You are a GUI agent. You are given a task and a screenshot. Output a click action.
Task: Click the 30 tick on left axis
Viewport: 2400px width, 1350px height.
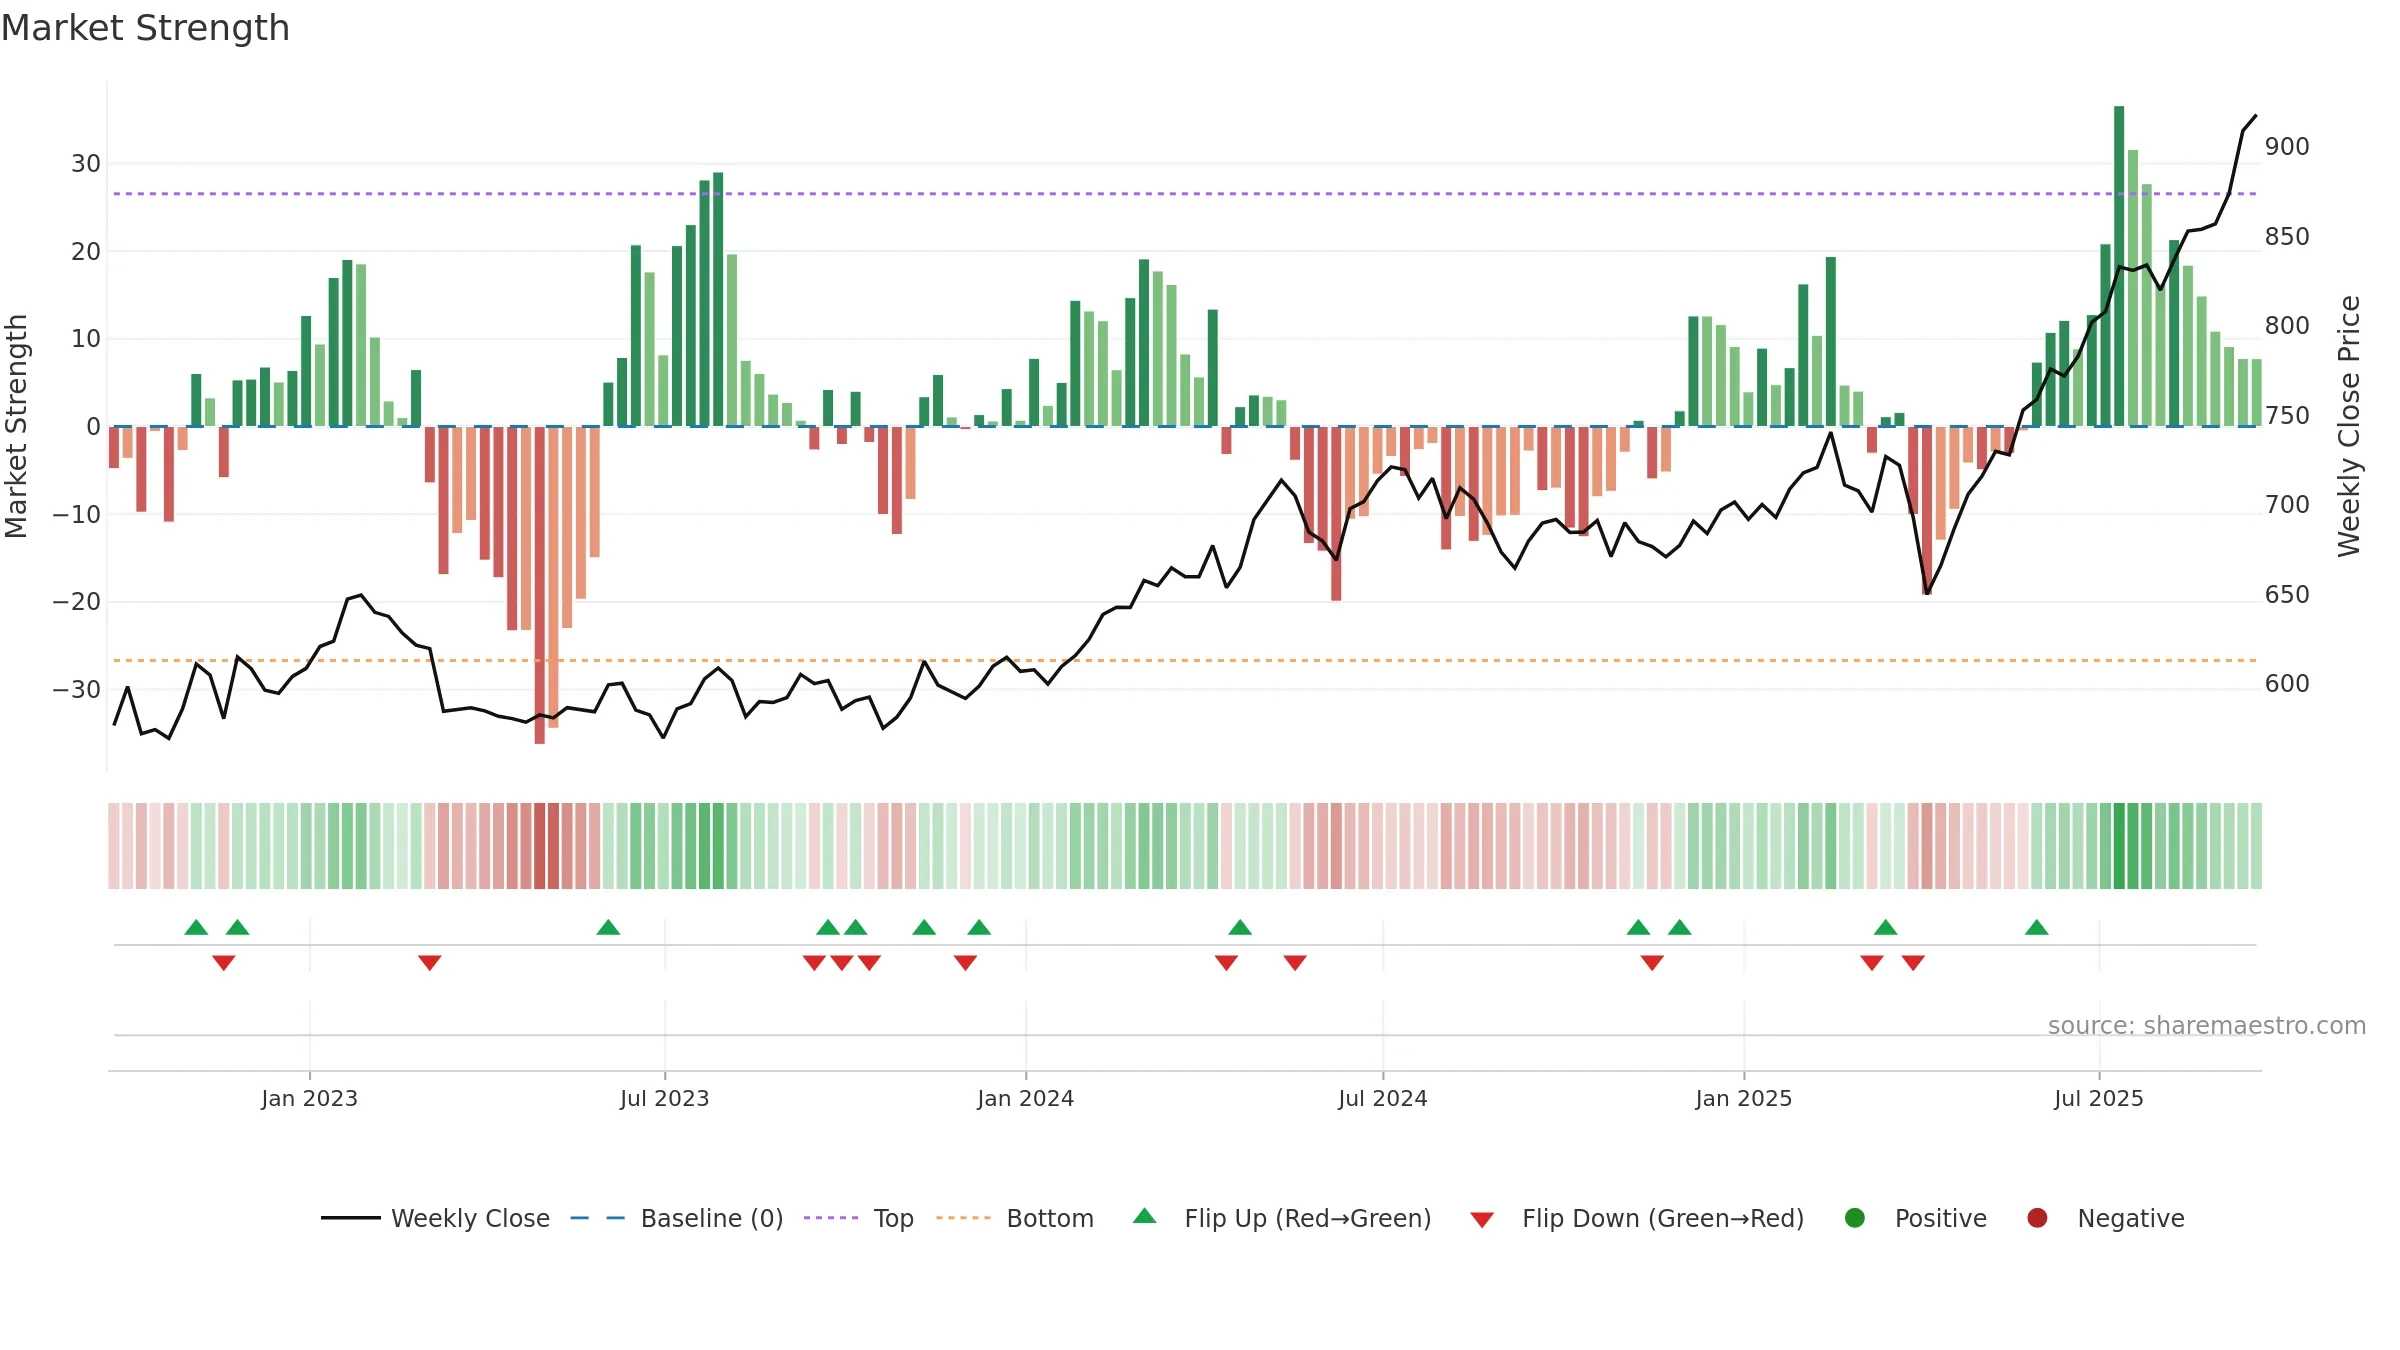coord(86,163)
